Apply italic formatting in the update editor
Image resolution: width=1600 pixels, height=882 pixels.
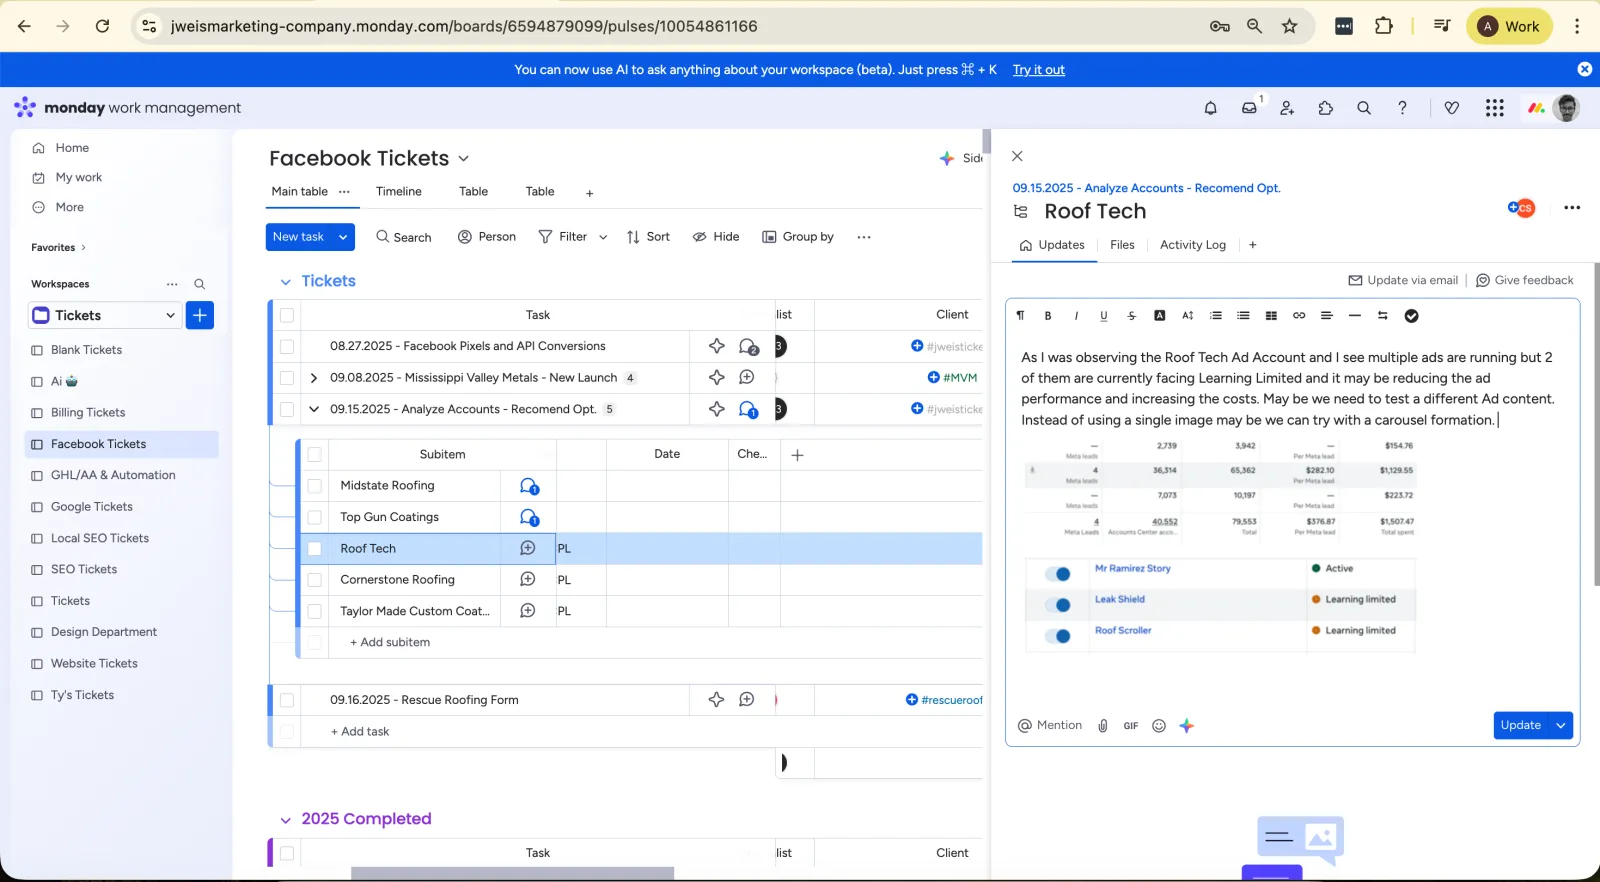1076,316
